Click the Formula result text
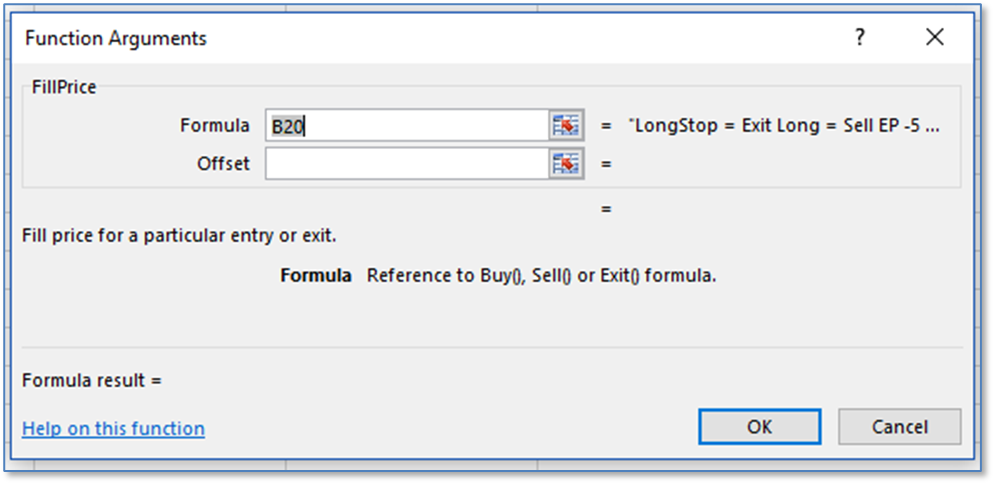Viewport: 994px width, 484px height. click(x=91, y=380)
